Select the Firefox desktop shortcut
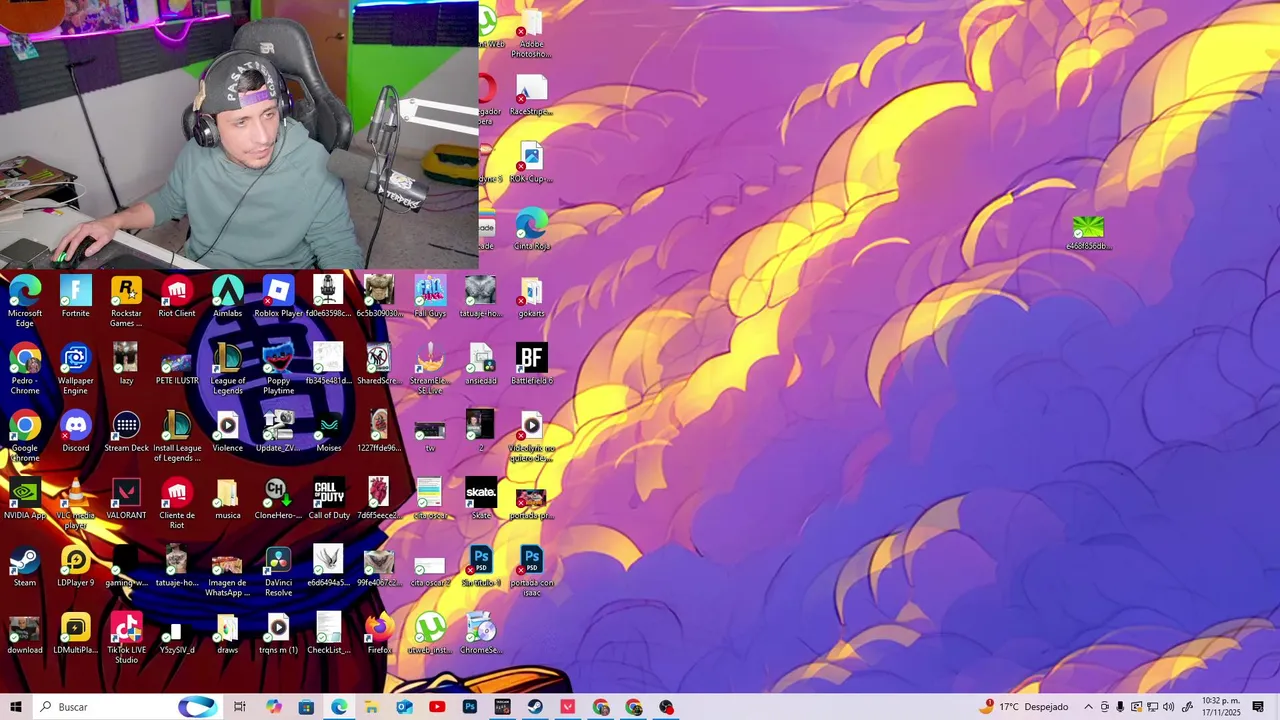 pos(379,633)
